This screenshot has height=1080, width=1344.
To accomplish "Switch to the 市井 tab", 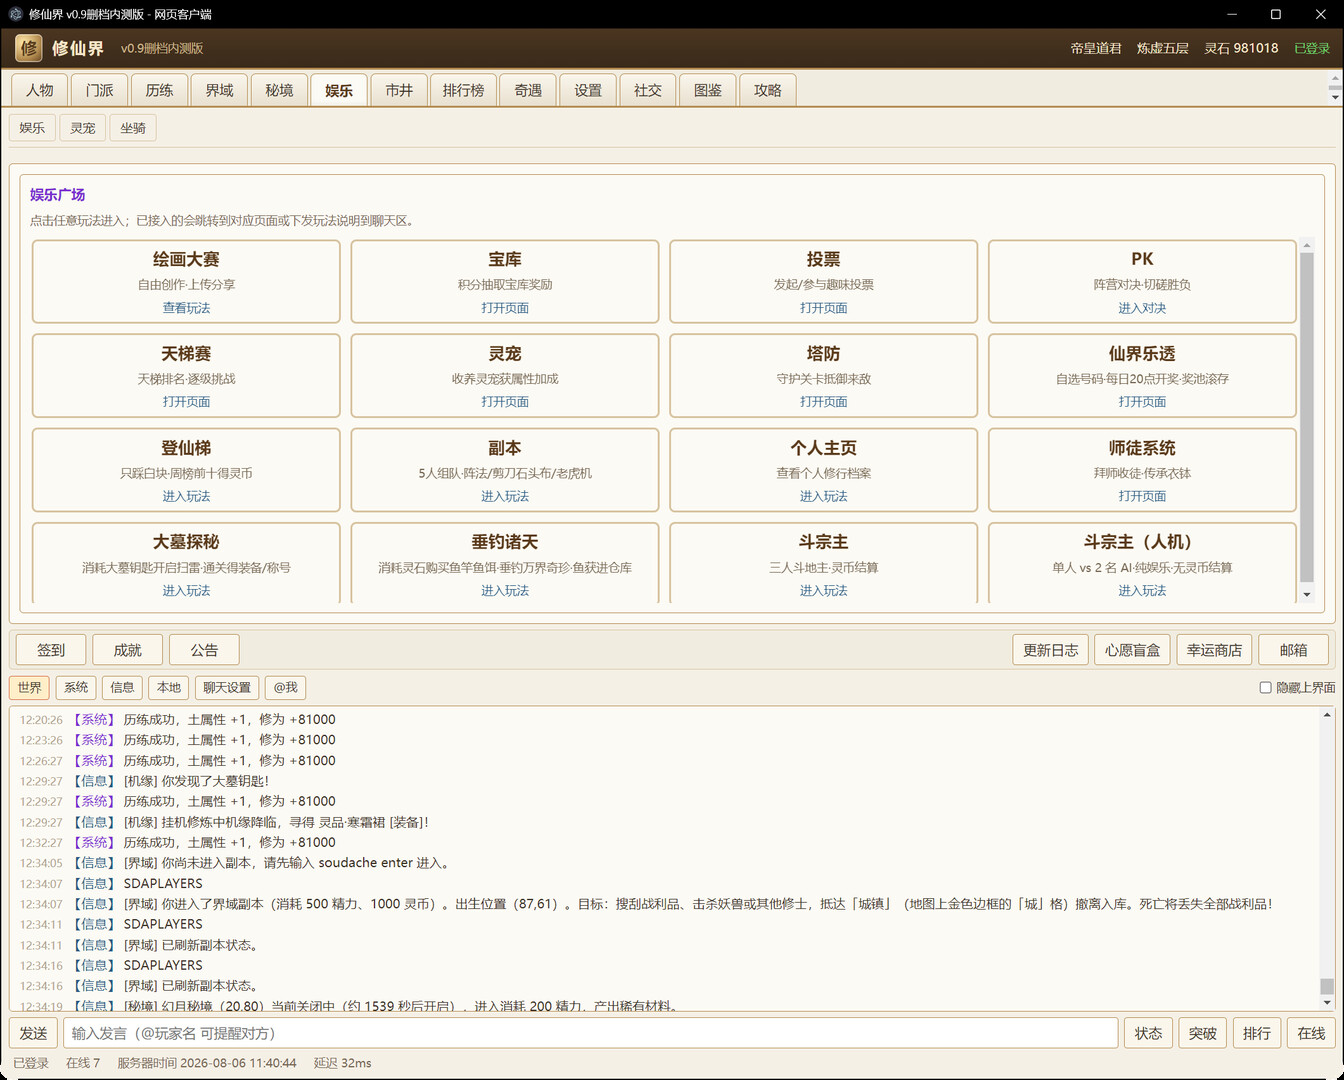I will [x=399, y=90].
